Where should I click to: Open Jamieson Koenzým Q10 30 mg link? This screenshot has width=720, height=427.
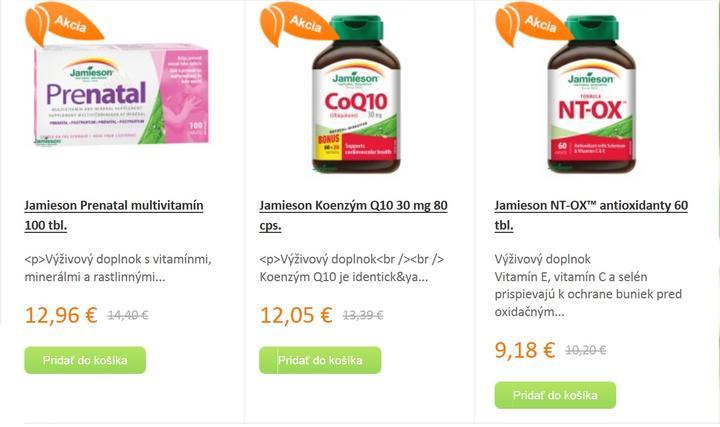[x=354, y=215]
